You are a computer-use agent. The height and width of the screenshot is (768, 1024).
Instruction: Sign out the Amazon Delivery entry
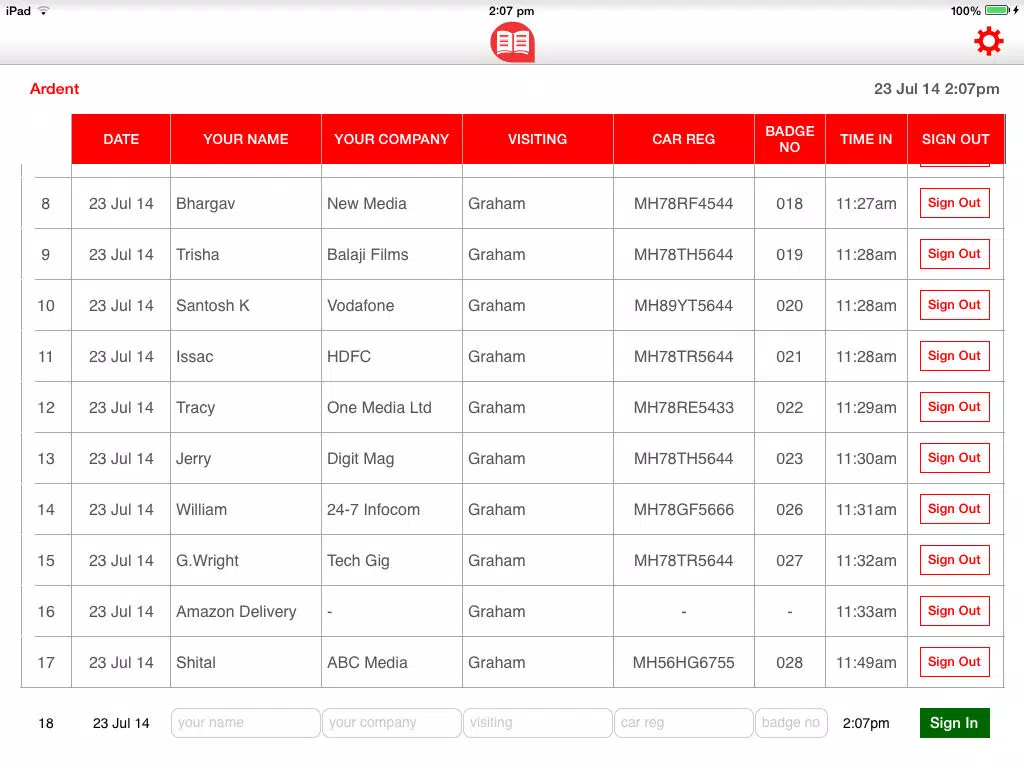(x=954, y=611)
